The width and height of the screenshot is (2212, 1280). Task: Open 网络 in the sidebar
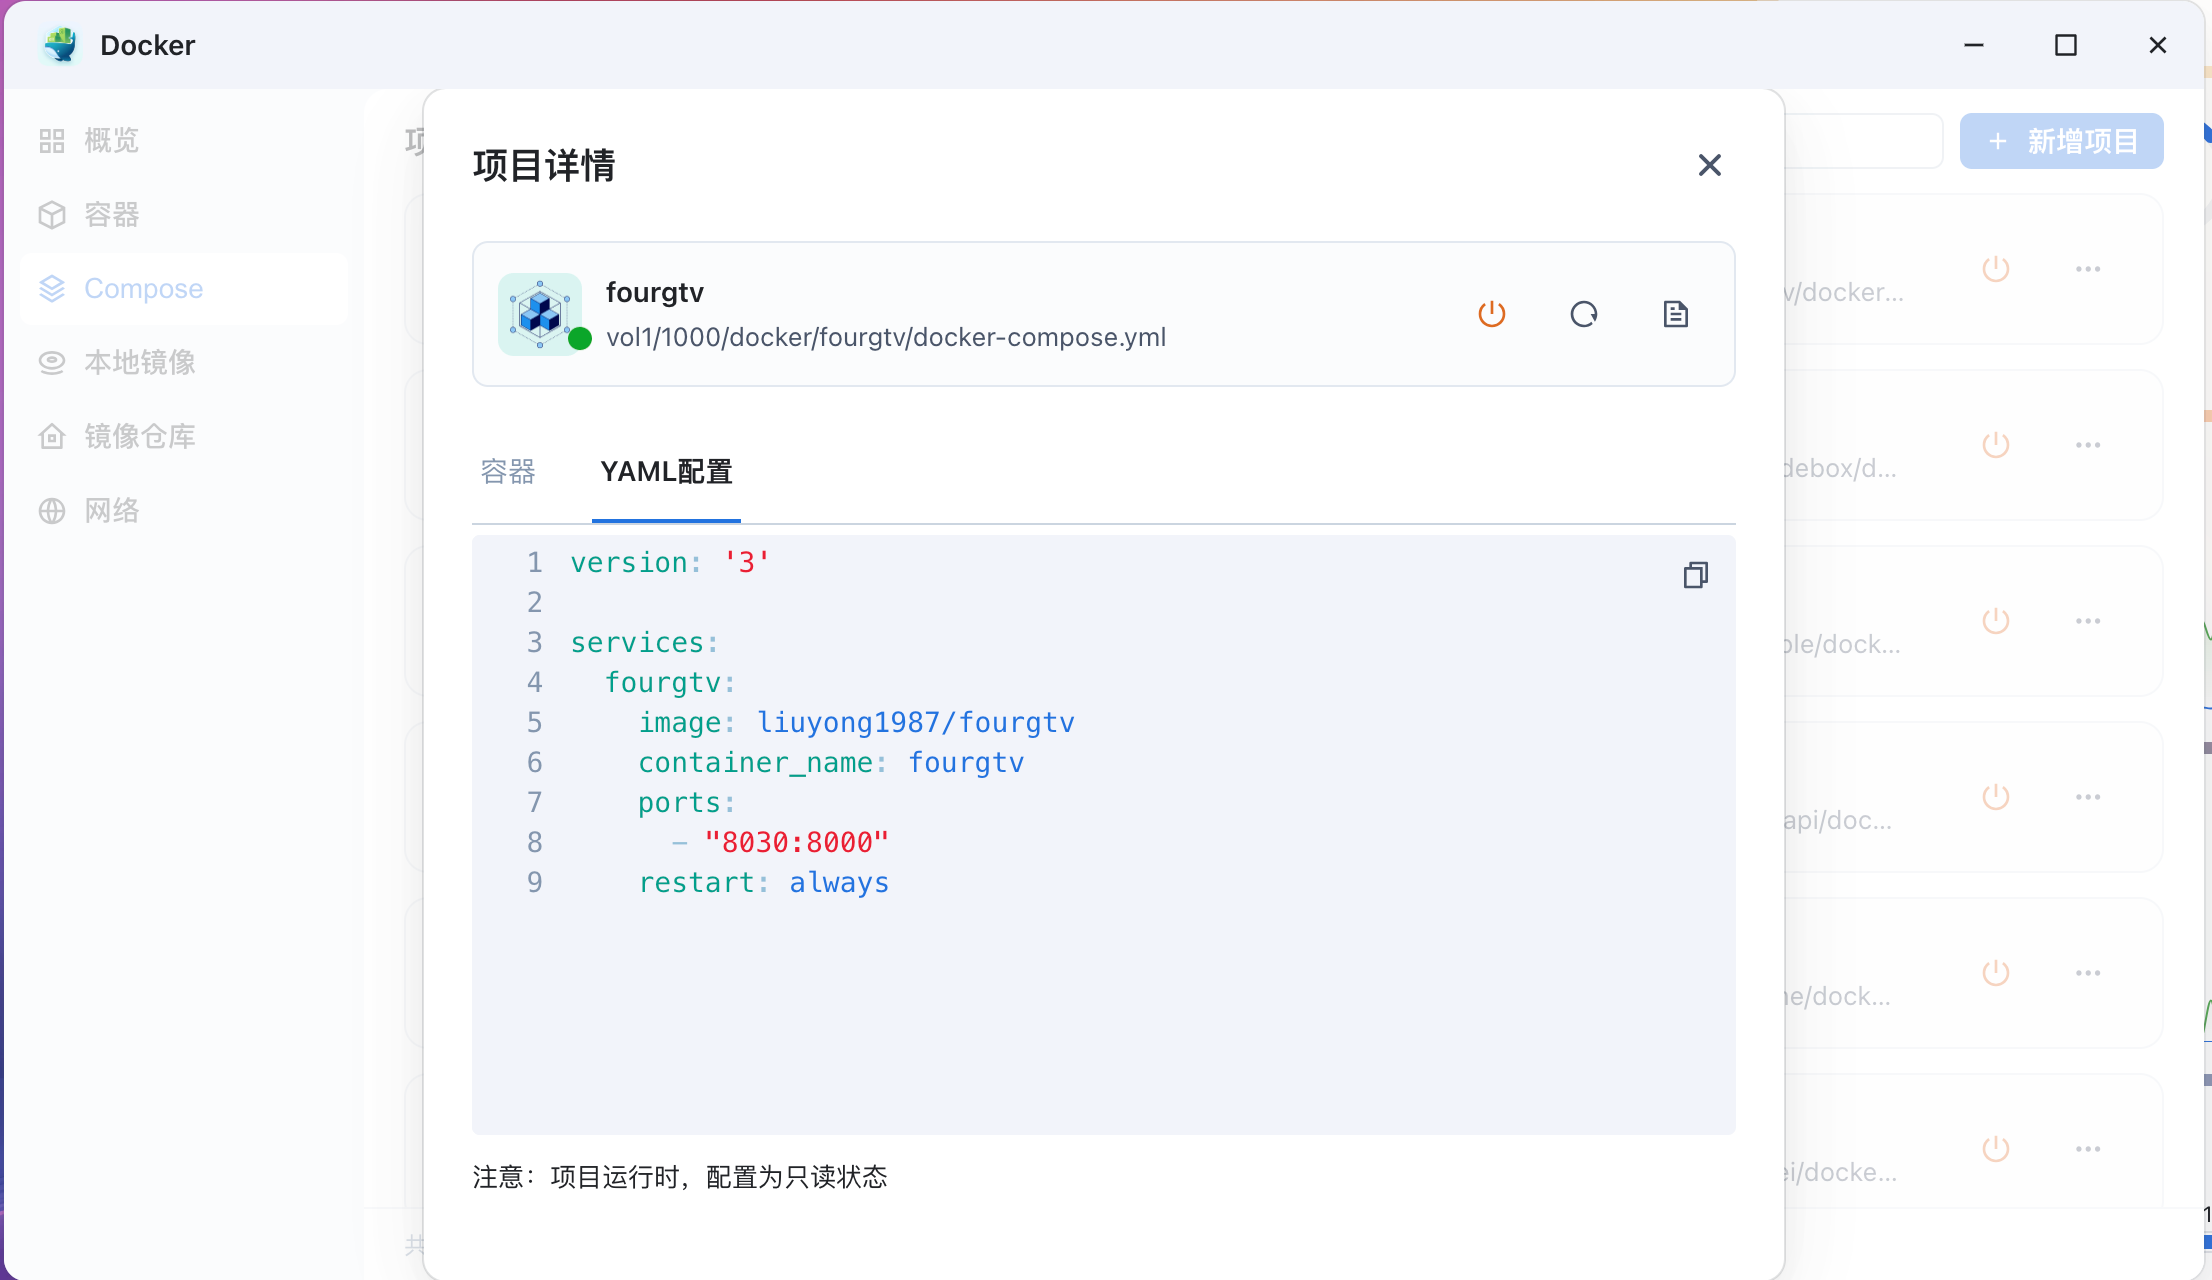tap(184, 510)
